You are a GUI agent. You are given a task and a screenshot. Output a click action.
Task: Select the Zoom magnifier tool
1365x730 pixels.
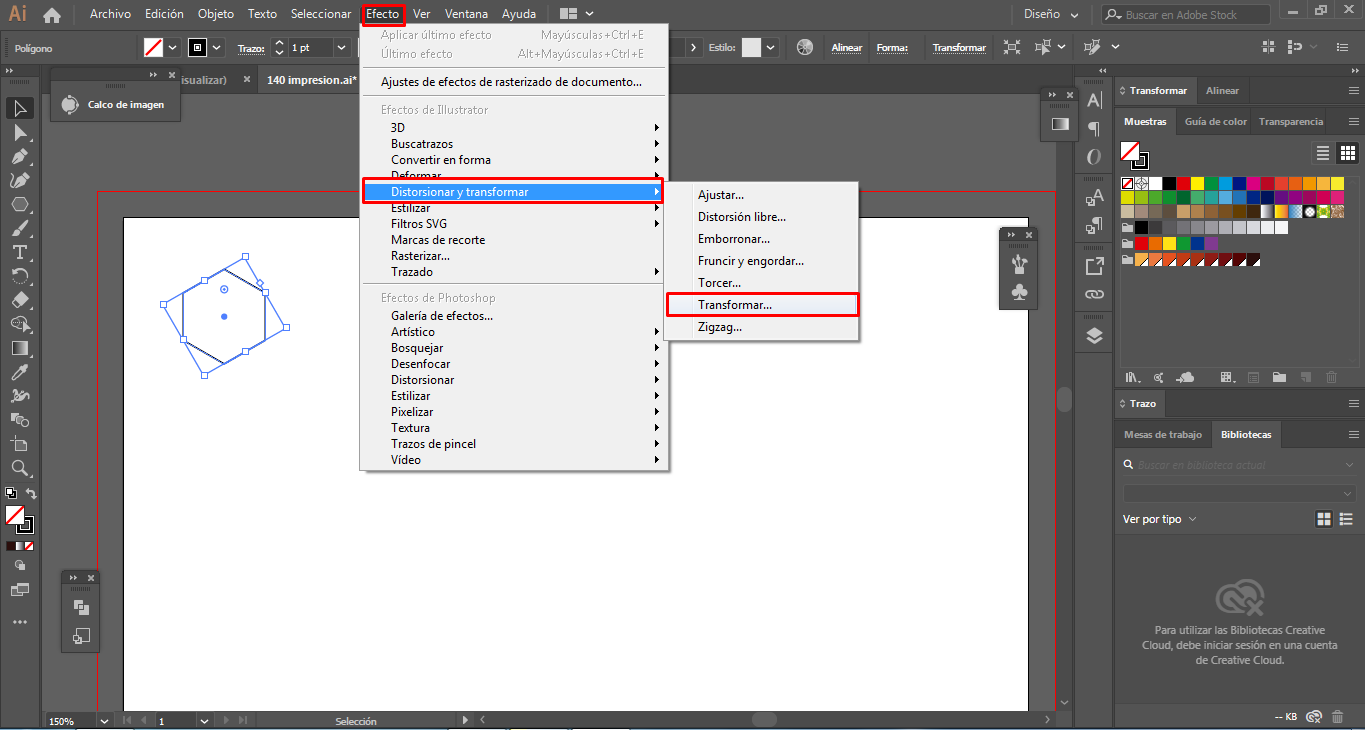20,468
